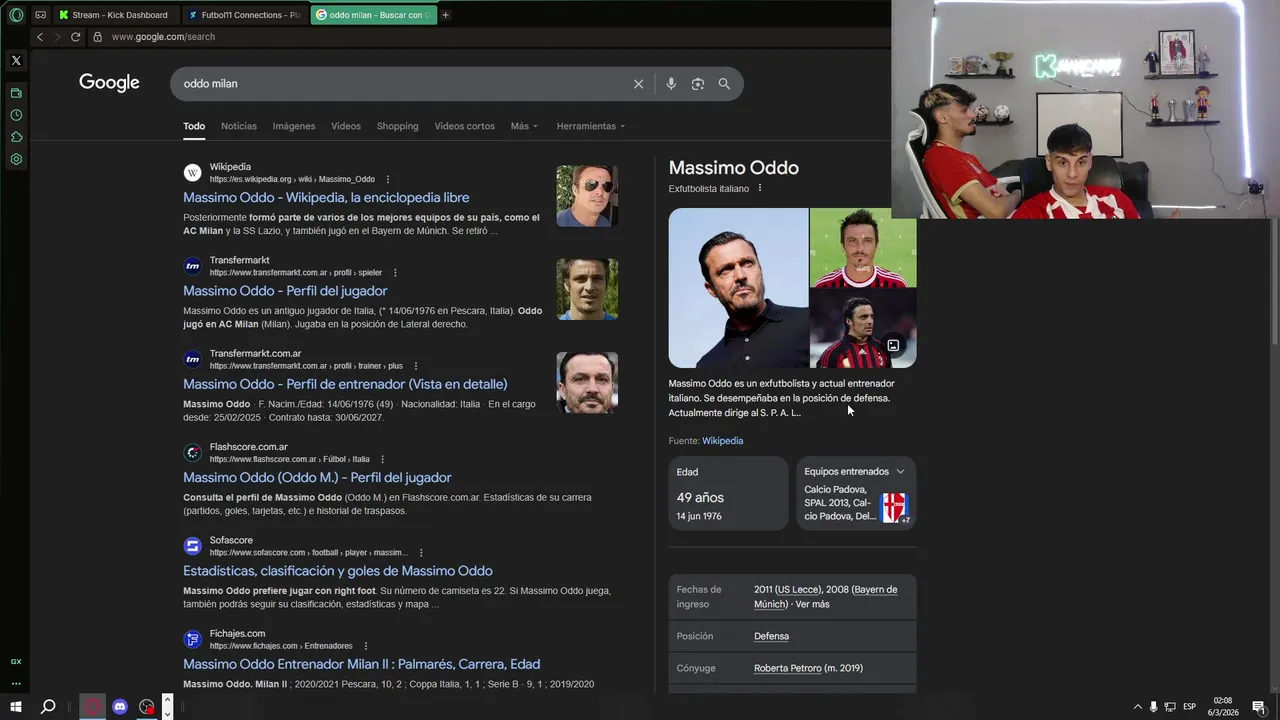Open the three-dot sidebar setup menu
The image size is (1280, 720).
tap(16, 684)
